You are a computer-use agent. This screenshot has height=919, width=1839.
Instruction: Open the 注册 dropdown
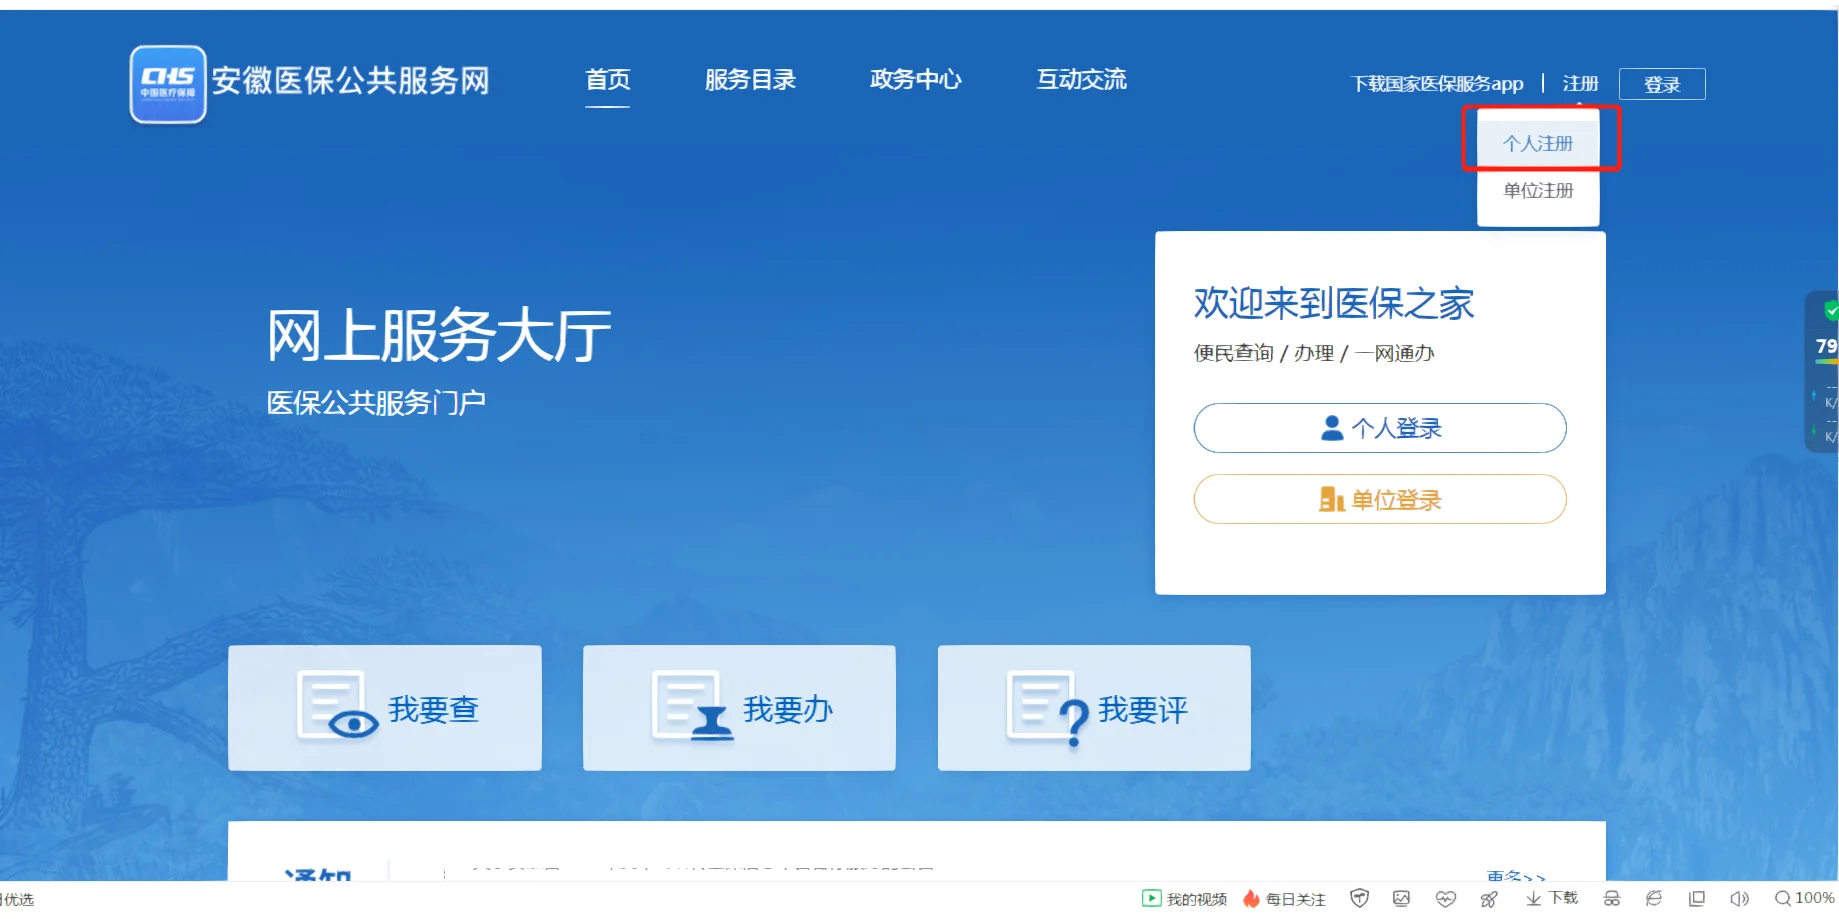coord(1580,84)
